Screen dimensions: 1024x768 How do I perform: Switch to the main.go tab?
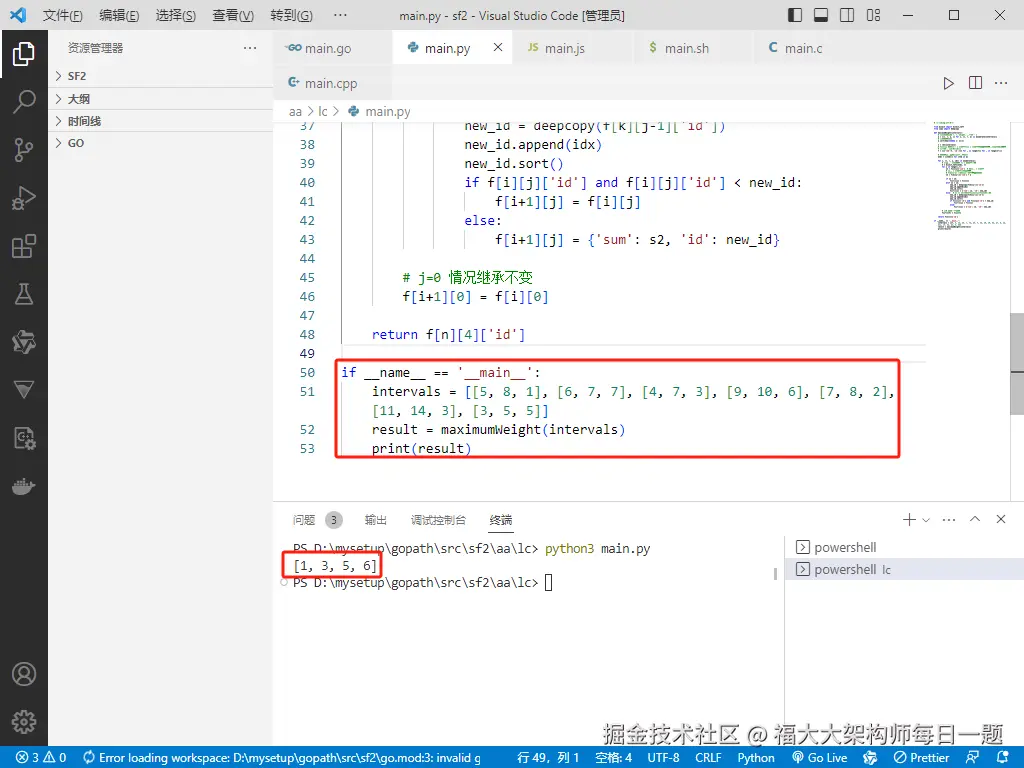point(332,48)
